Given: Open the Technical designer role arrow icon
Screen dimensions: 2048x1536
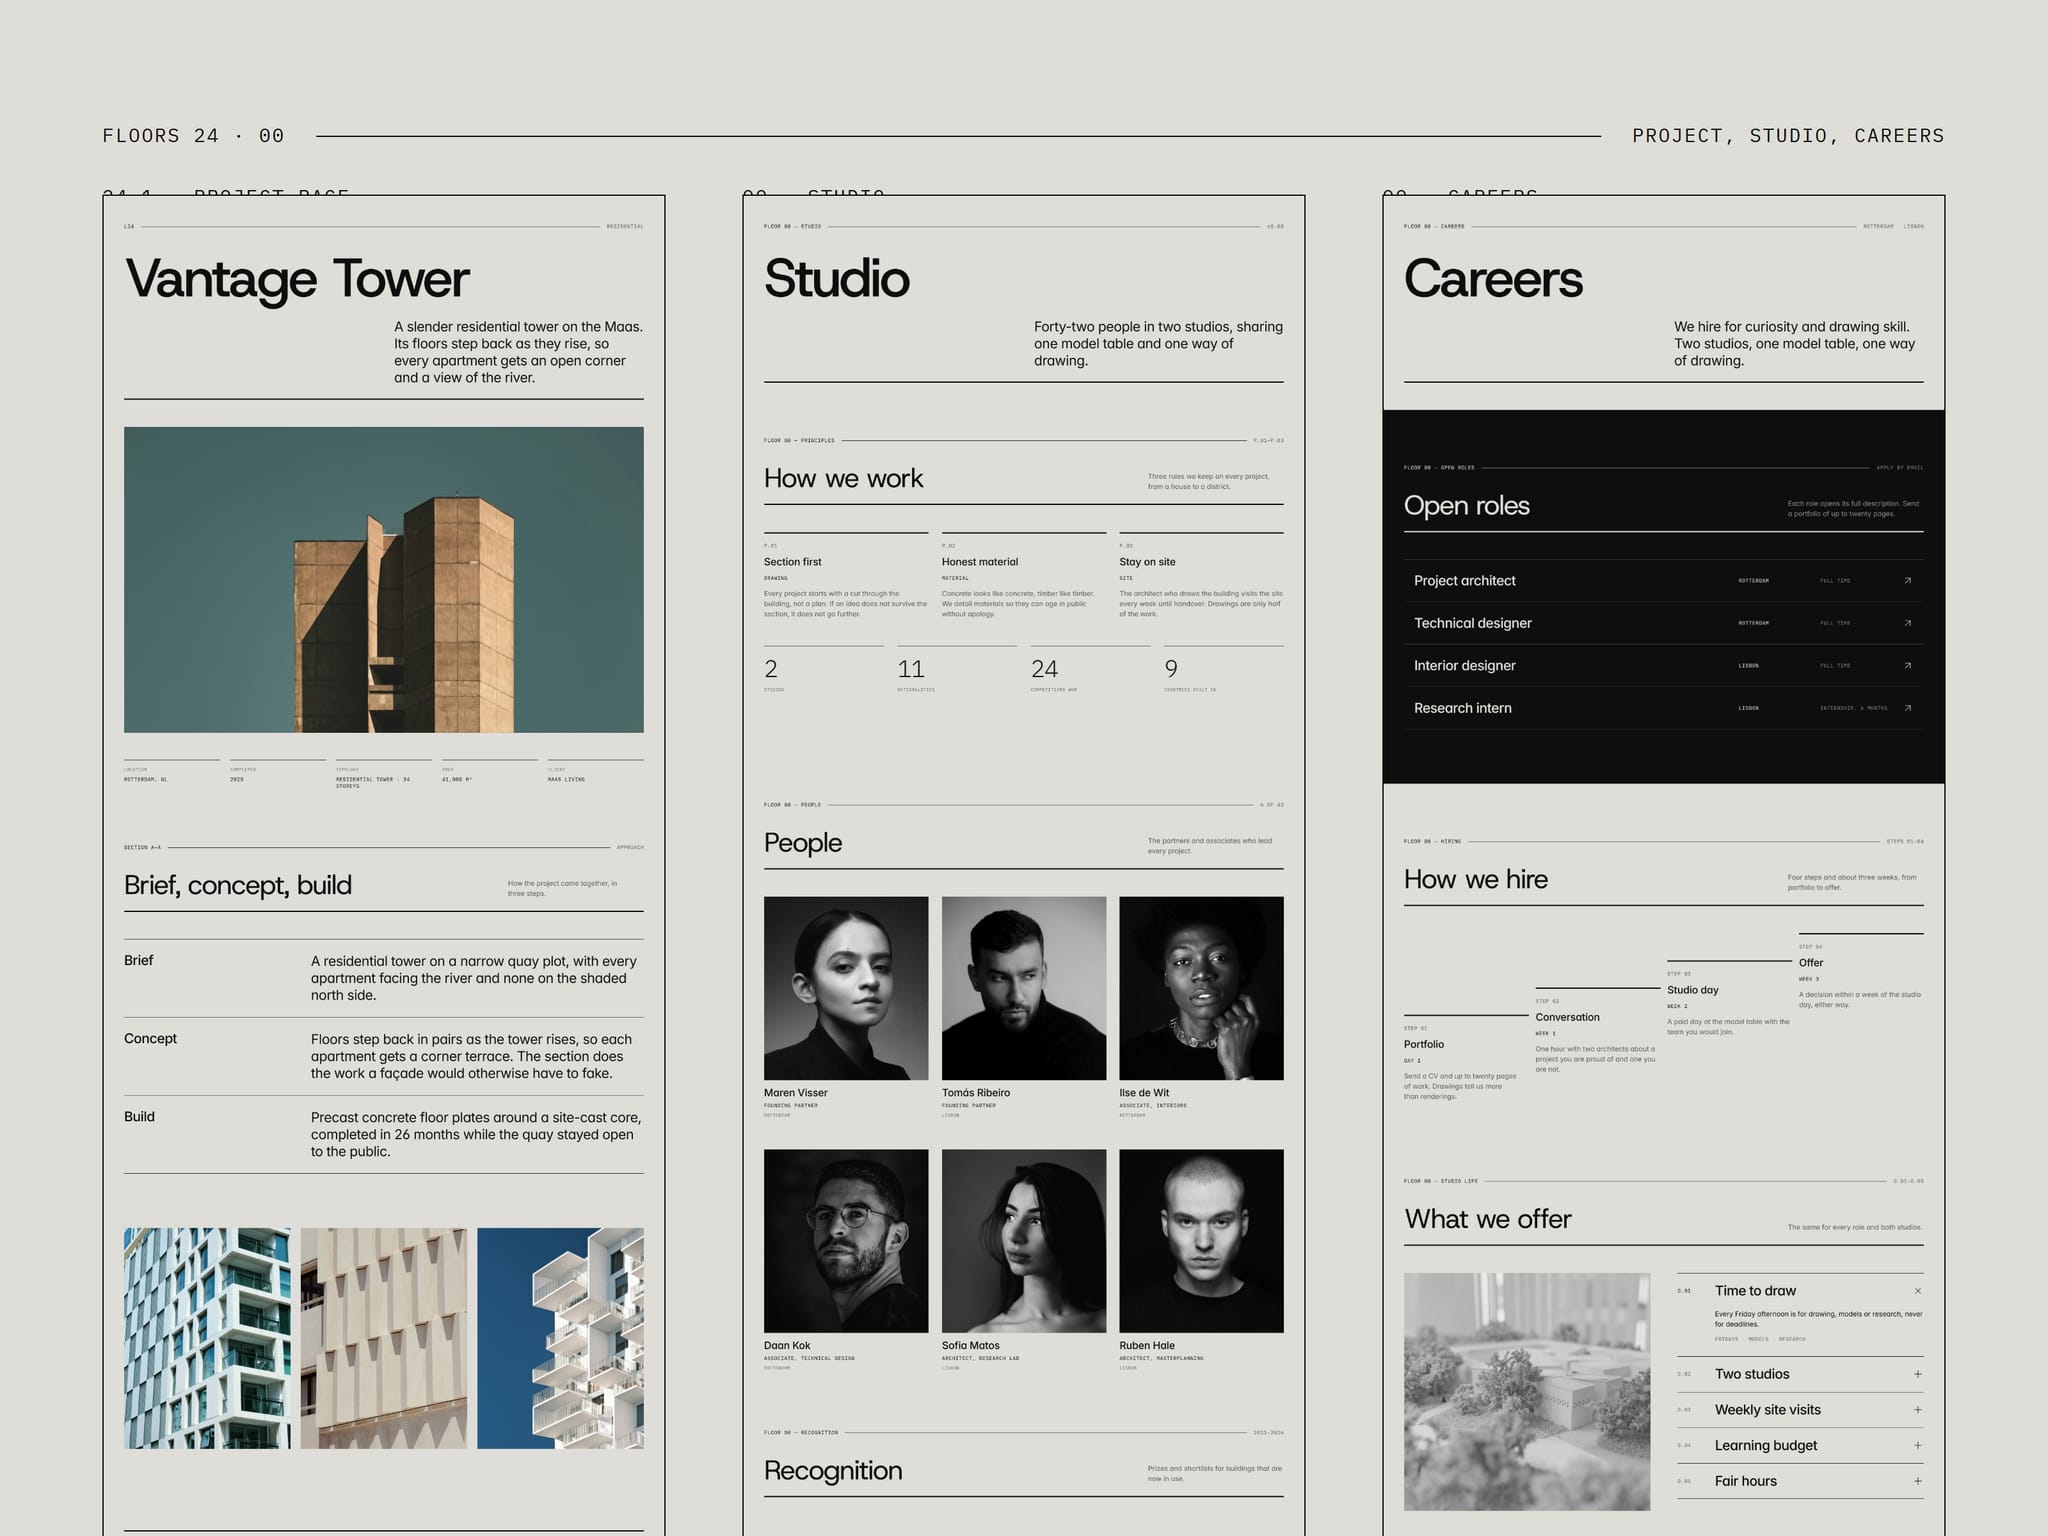Looking at the screenshot, I should [1907, 623].
